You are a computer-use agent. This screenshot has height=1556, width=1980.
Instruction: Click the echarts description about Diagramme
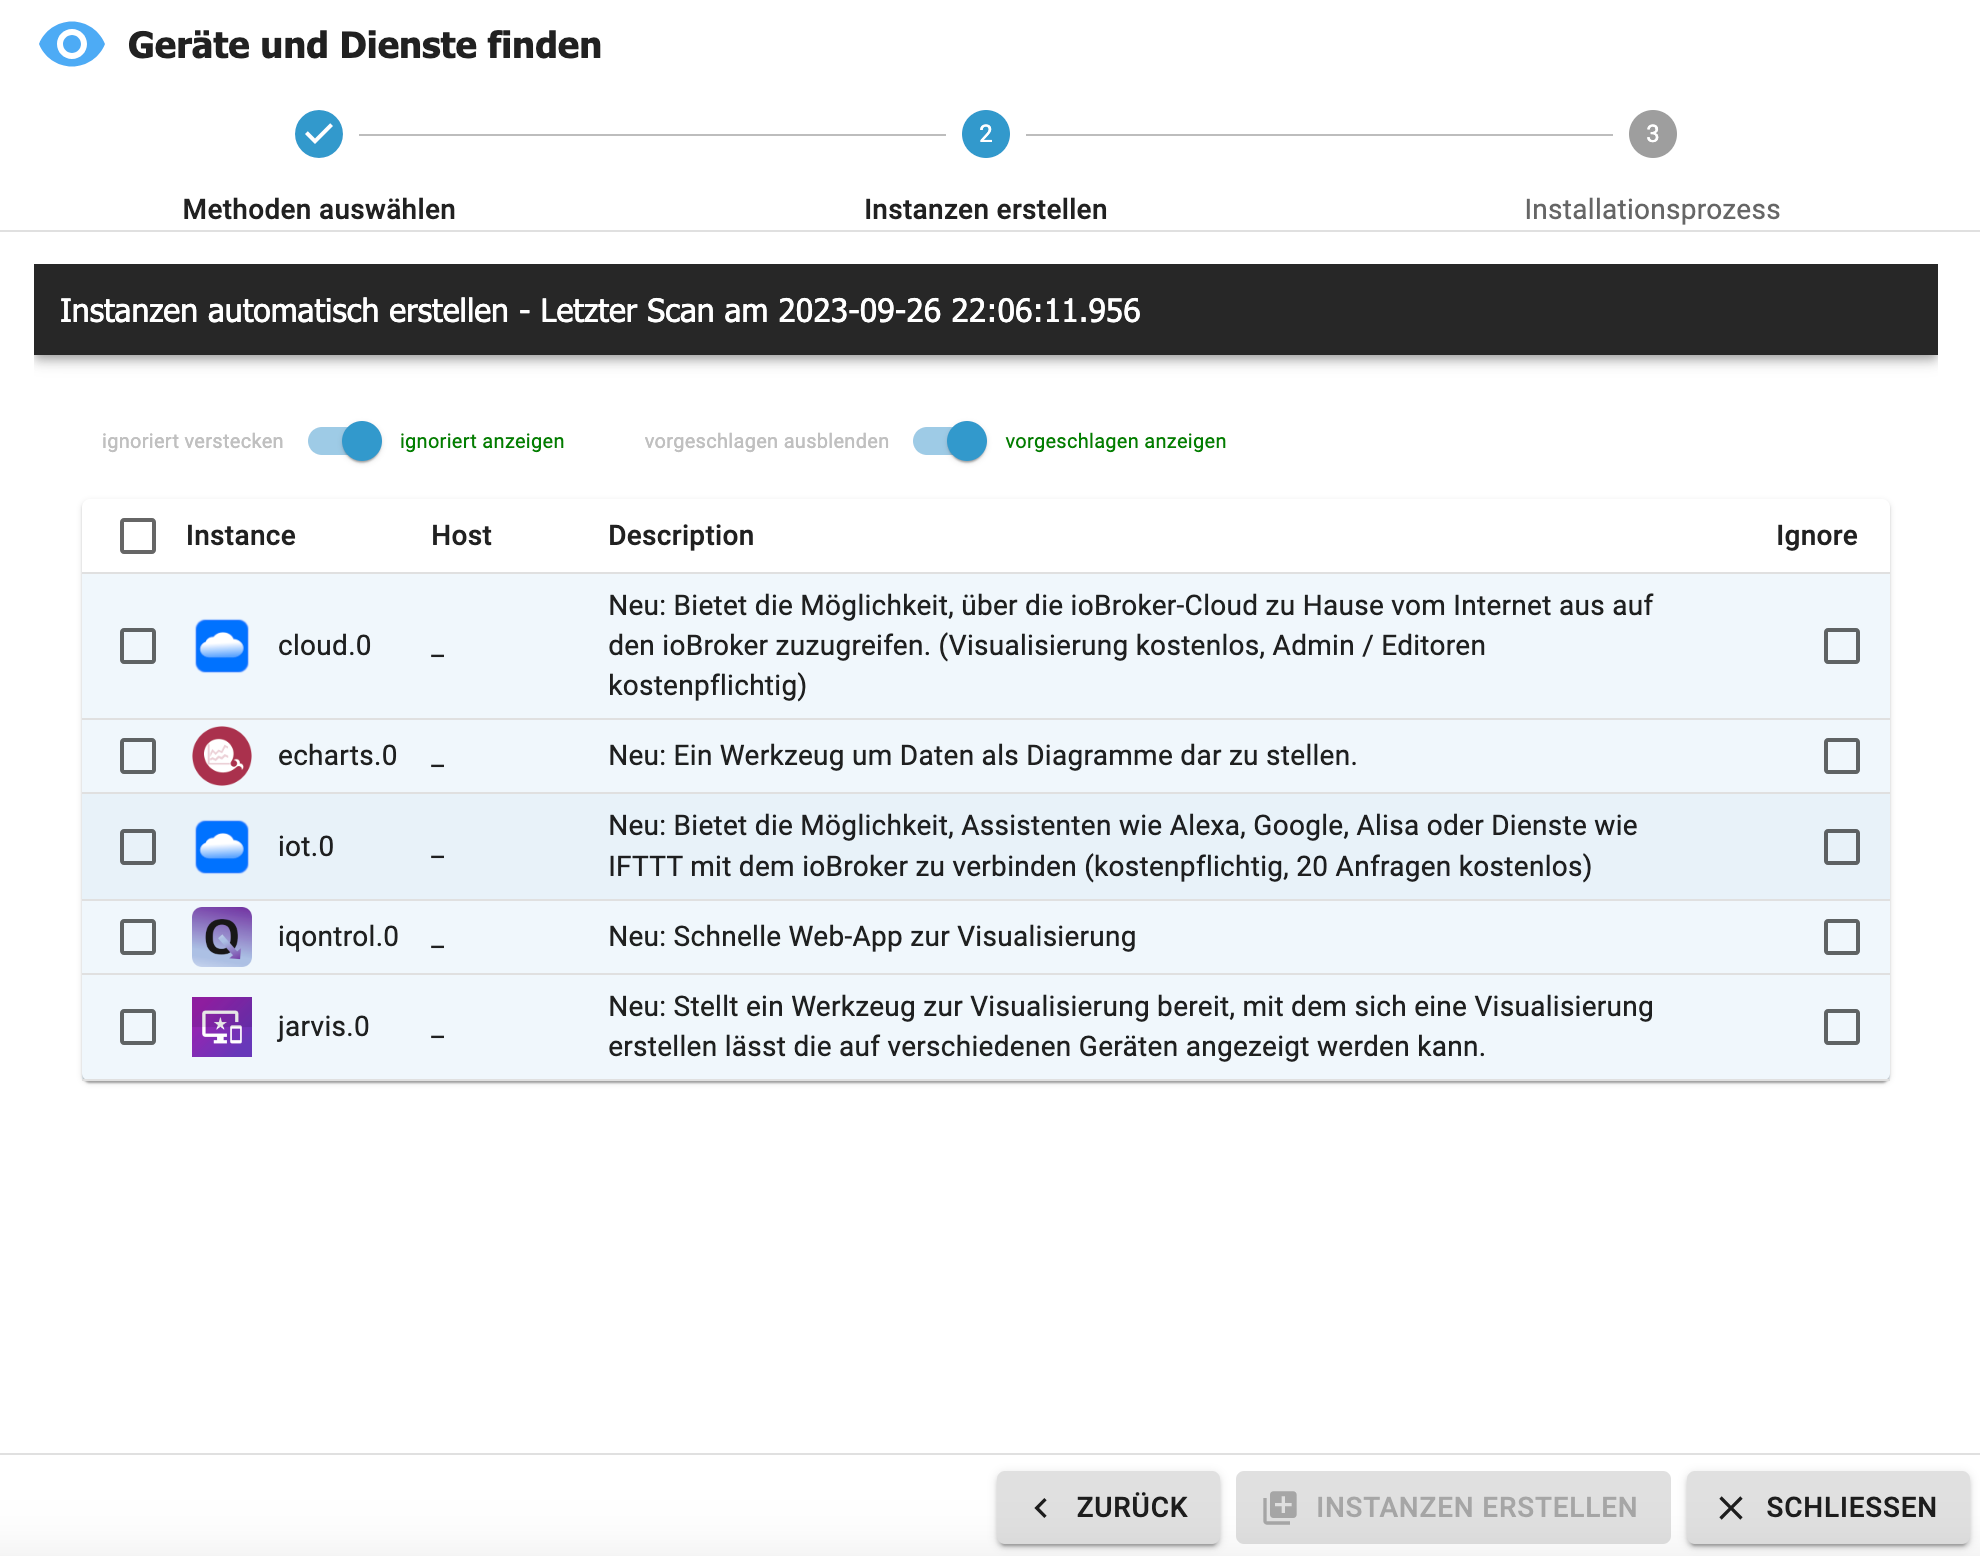[983, 756]
